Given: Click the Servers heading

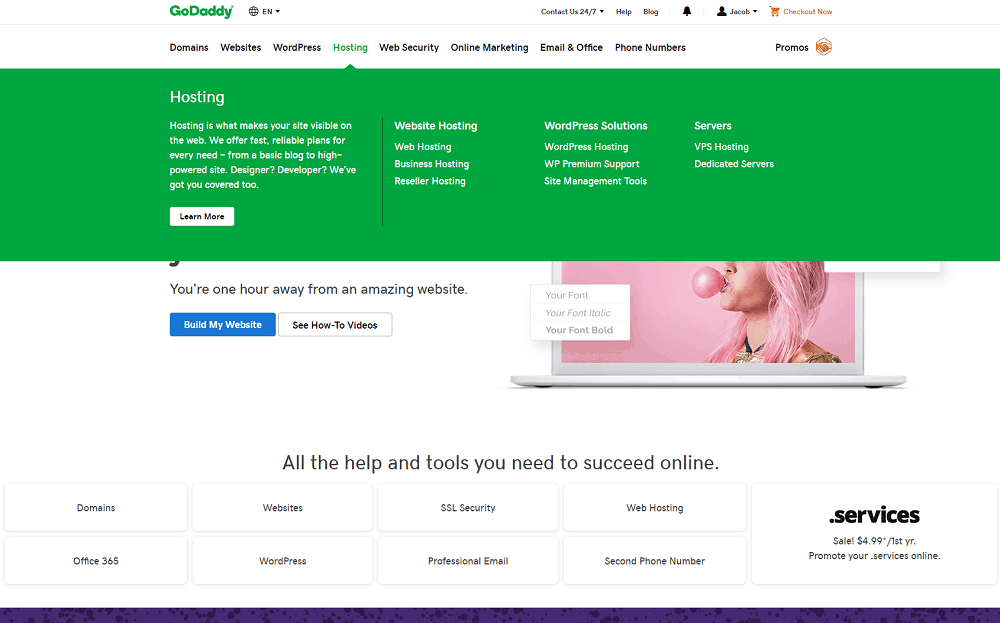Looking at the screenshot, I should (713, 126).
